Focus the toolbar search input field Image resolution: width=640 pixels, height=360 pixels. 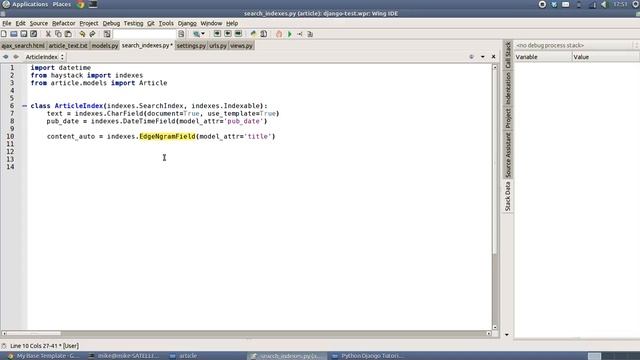point(144,34)
